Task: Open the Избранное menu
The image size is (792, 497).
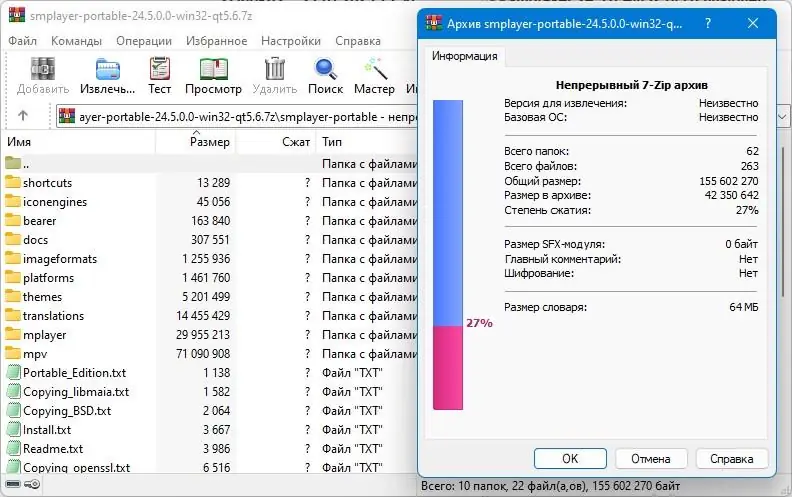Action: click(x=217, y=41)
